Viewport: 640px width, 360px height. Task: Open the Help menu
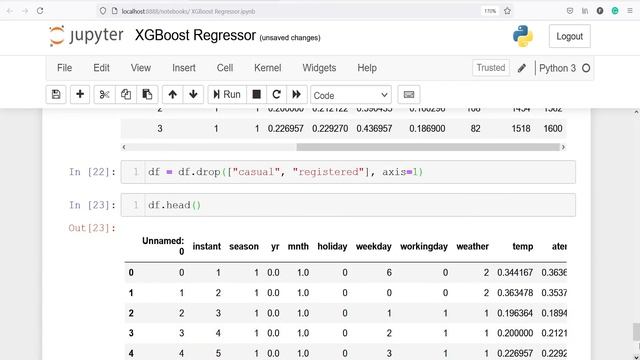[x=367, y=68]
